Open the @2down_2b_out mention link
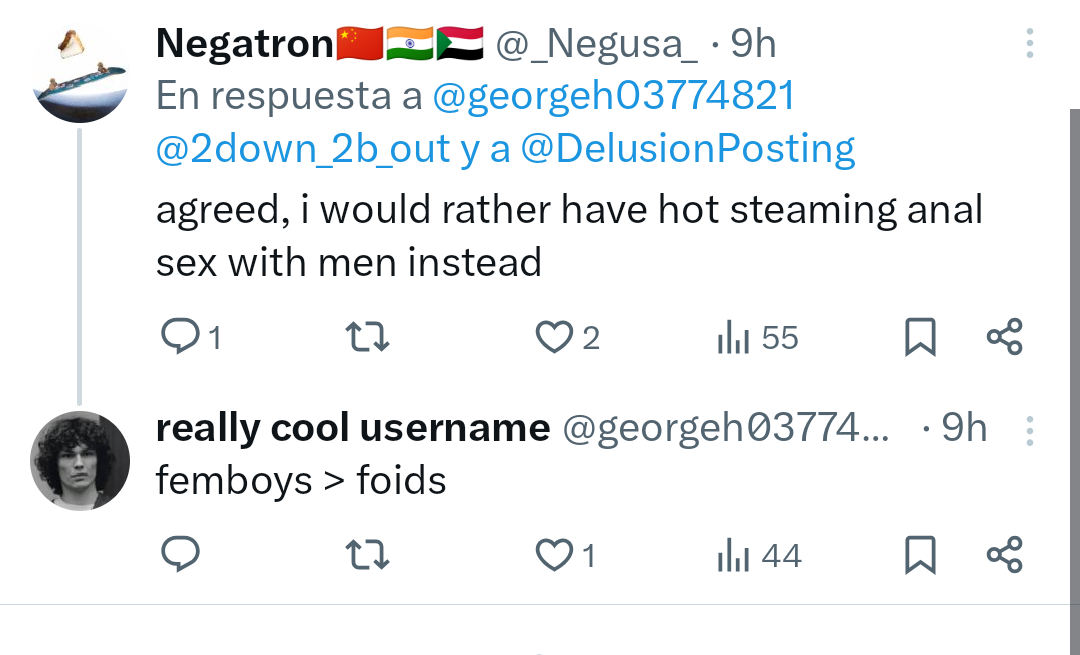1080x655 pixels. [303, 149]
